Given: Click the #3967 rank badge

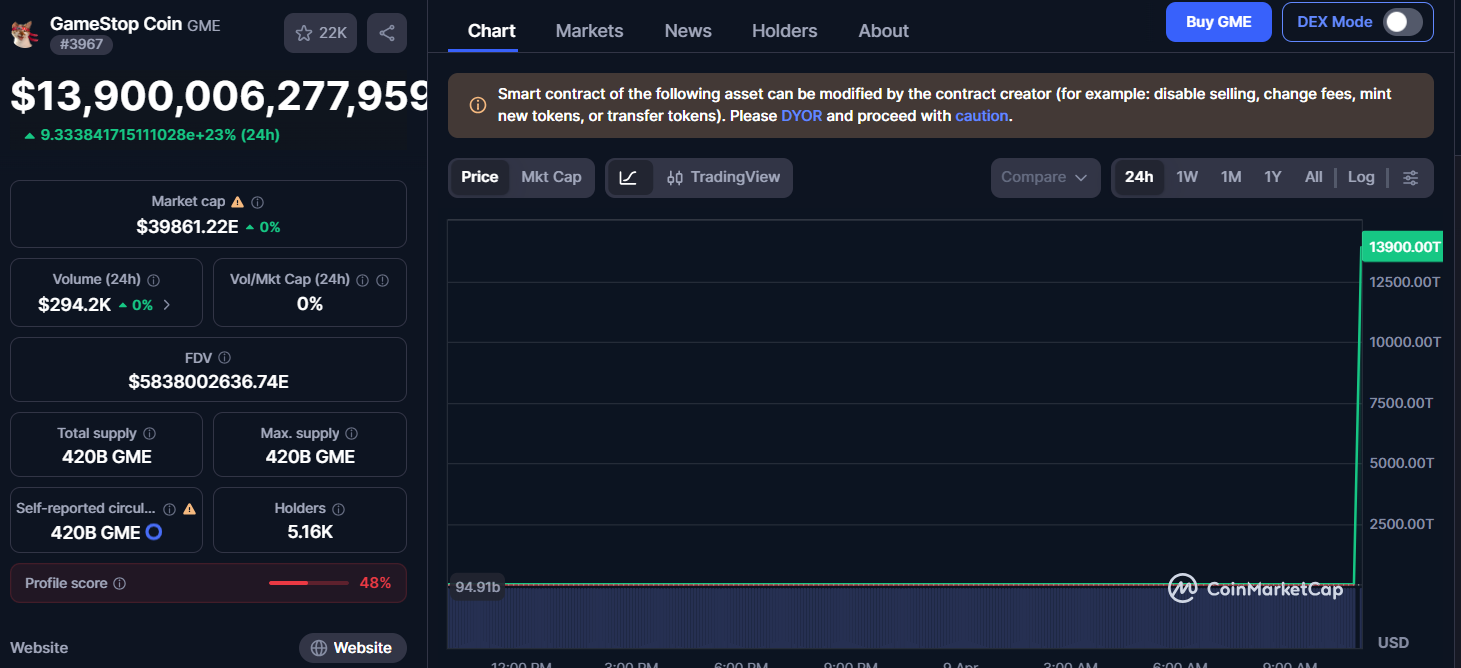Looking at the screenshot, I should tap(82, 44).
